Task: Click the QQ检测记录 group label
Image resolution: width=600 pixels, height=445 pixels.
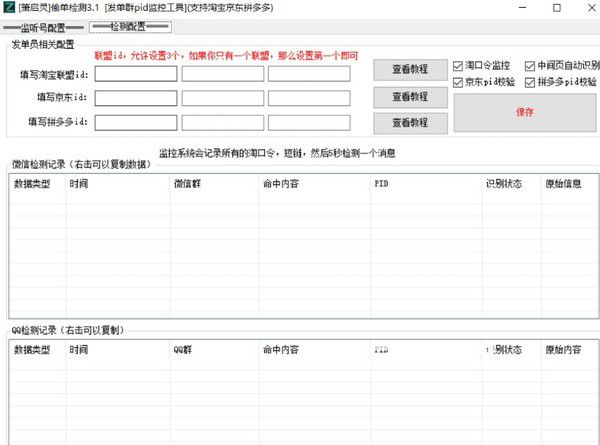Action: point(68,330)
